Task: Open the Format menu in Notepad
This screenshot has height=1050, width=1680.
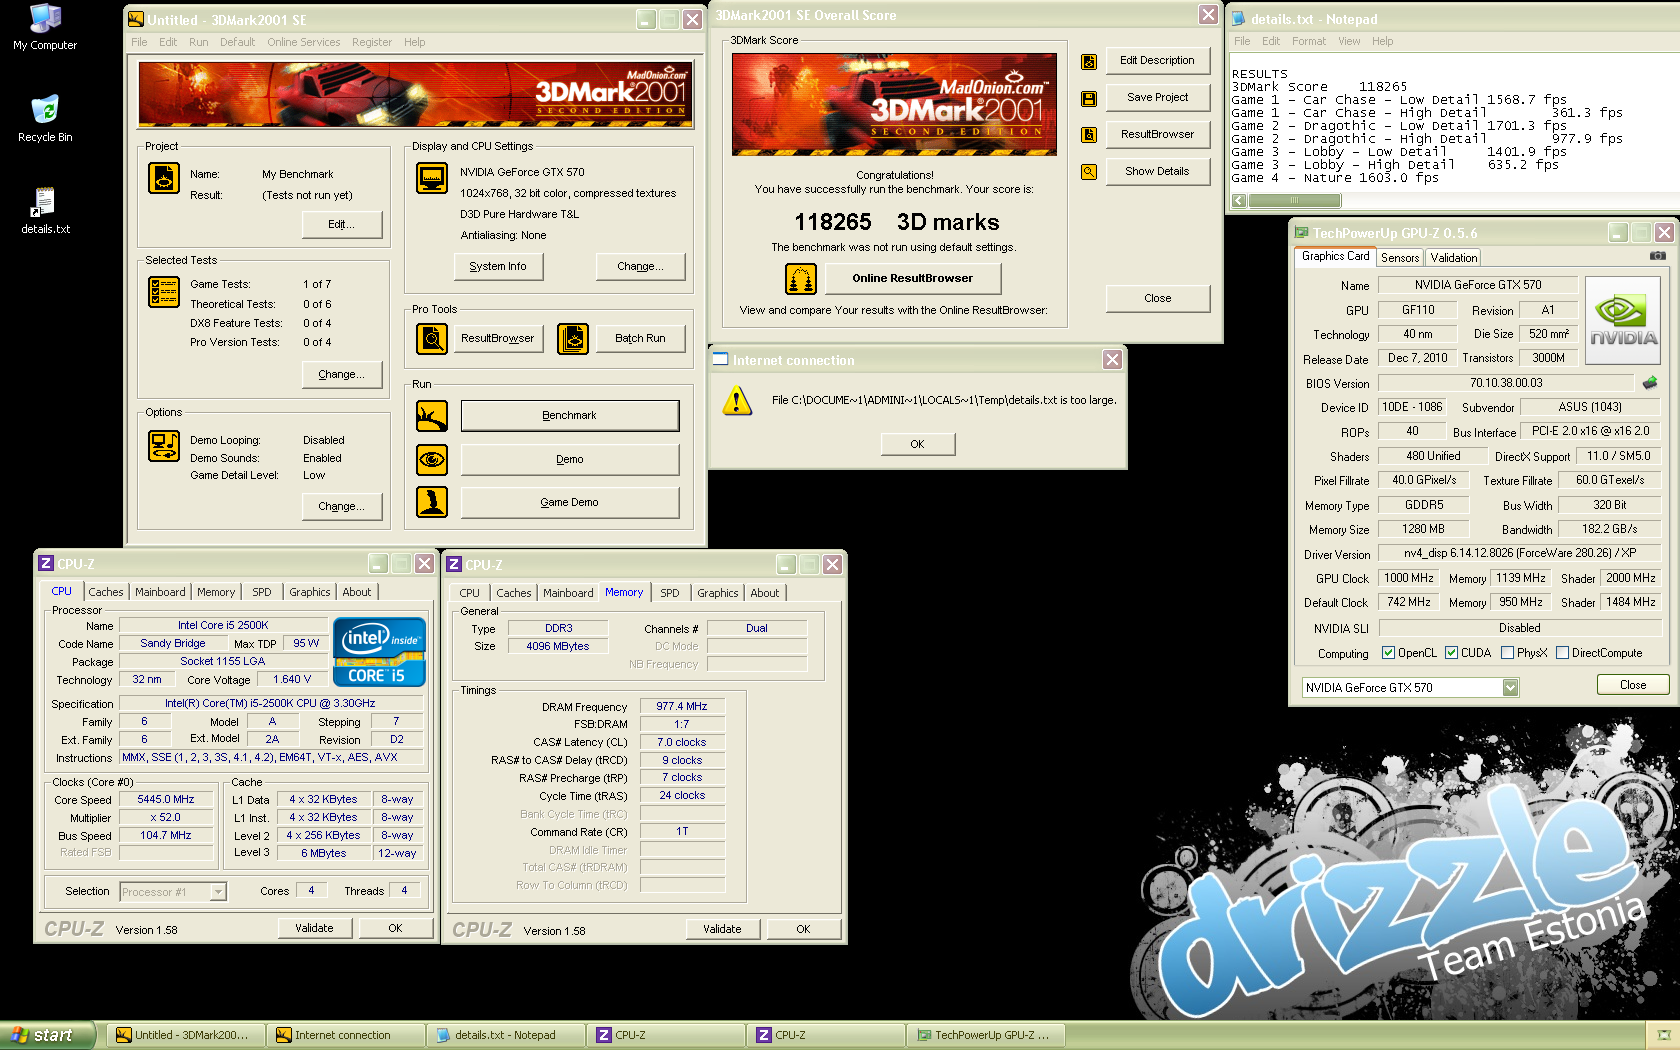Action: pyautogui.click(x=1308, y=41)
